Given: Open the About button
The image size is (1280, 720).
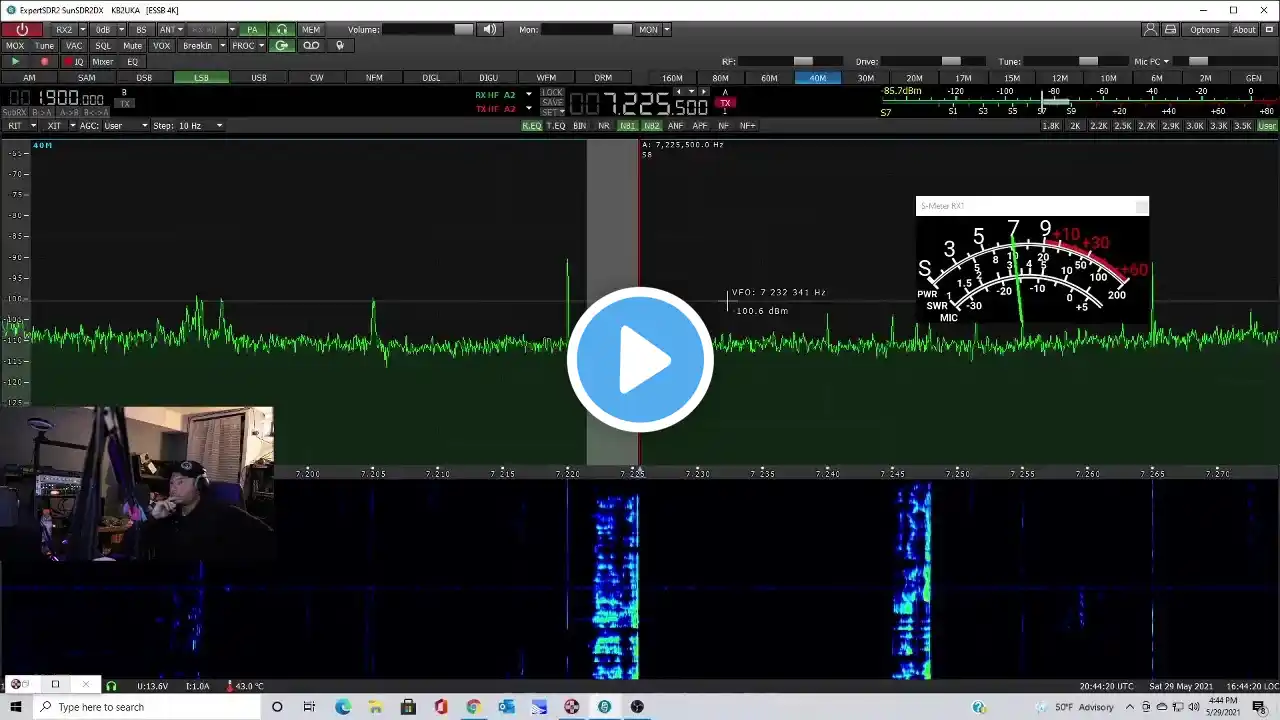Looking at the screenshot, I should 1245,30.
